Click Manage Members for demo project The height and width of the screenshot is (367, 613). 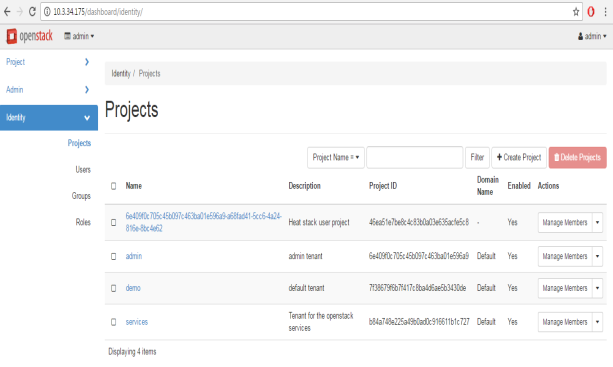[x=565, y=288]
